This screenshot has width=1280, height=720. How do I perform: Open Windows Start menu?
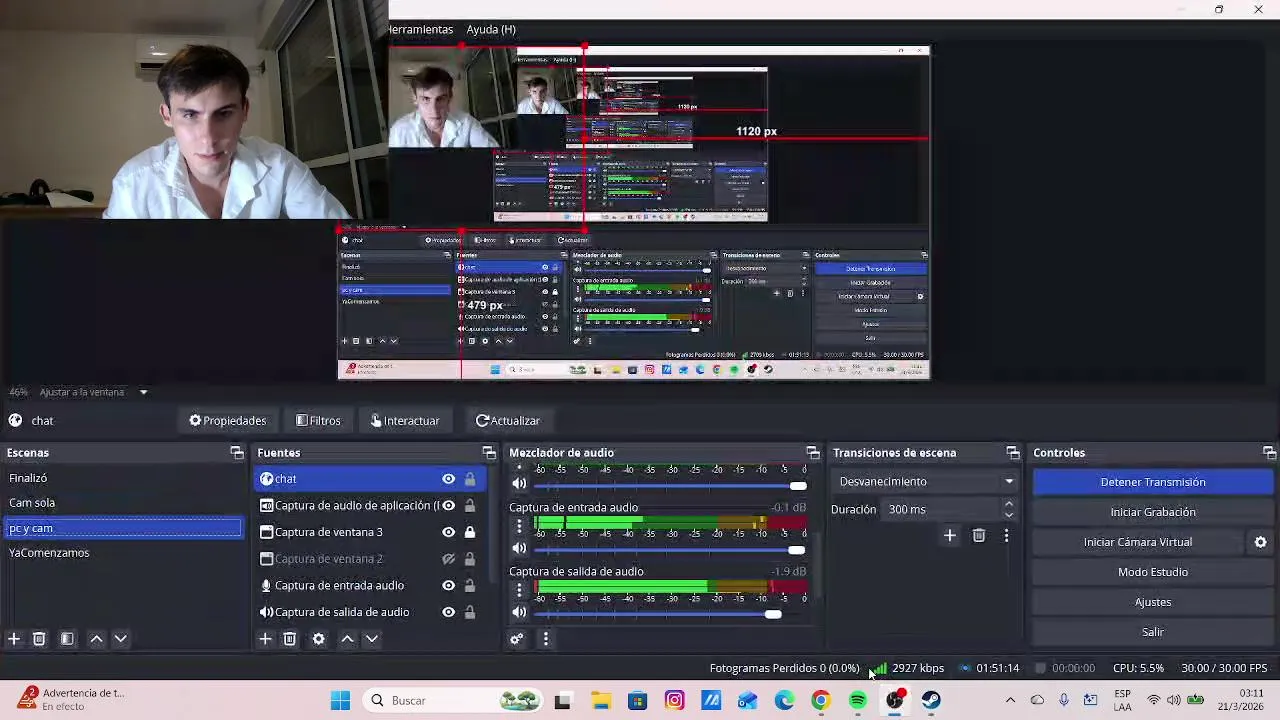point(340,701)
